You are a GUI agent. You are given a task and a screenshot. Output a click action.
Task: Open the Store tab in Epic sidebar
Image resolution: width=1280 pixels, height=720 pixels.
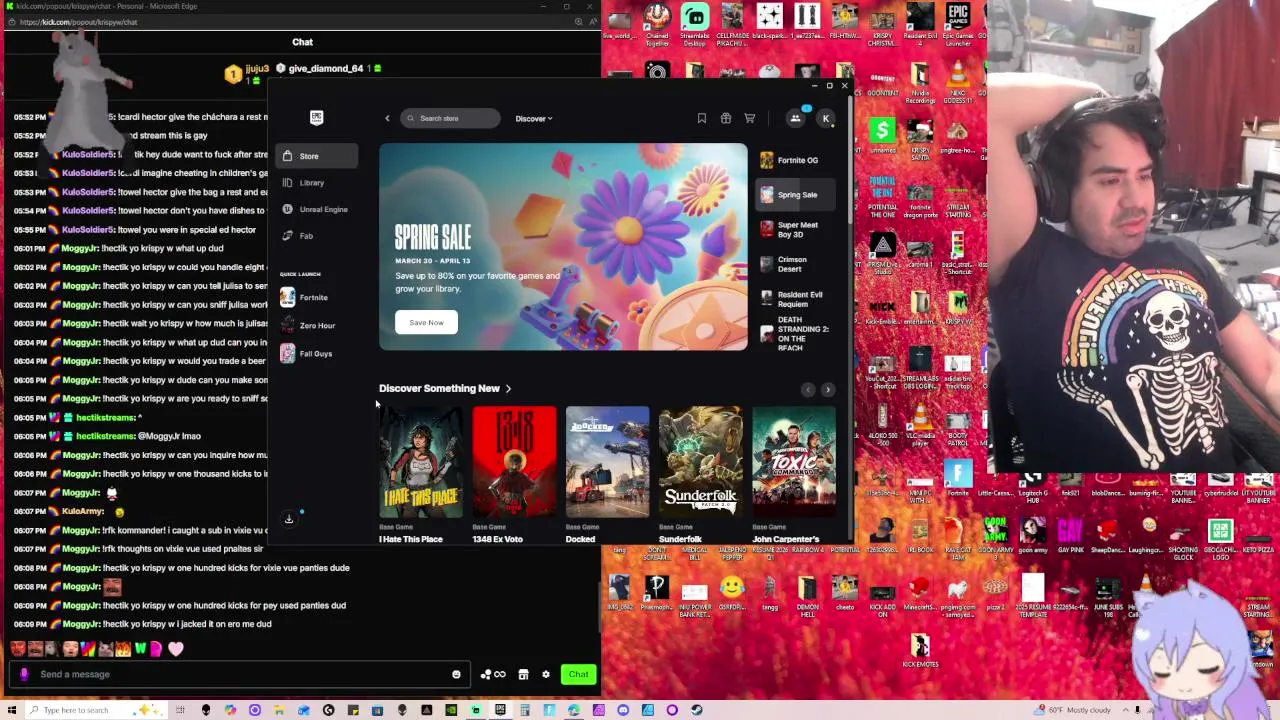pyautogui.click(x=317, y=156)
